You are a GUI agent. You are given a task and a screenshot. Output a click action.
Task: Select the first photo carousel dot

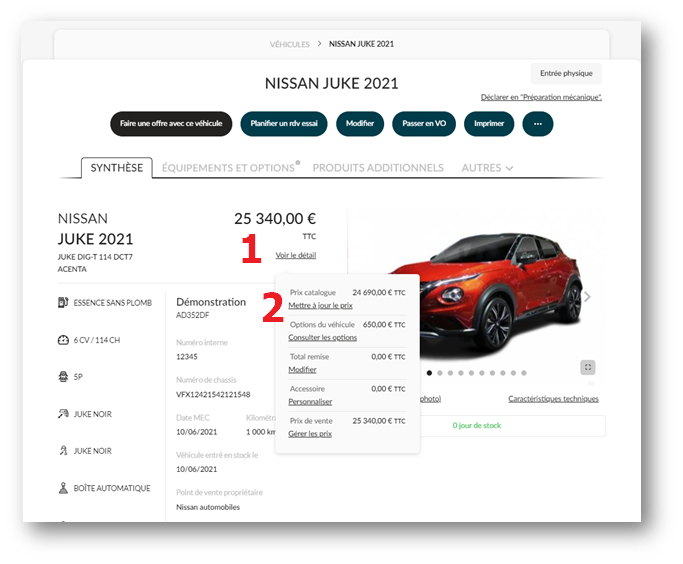[429, 373]
